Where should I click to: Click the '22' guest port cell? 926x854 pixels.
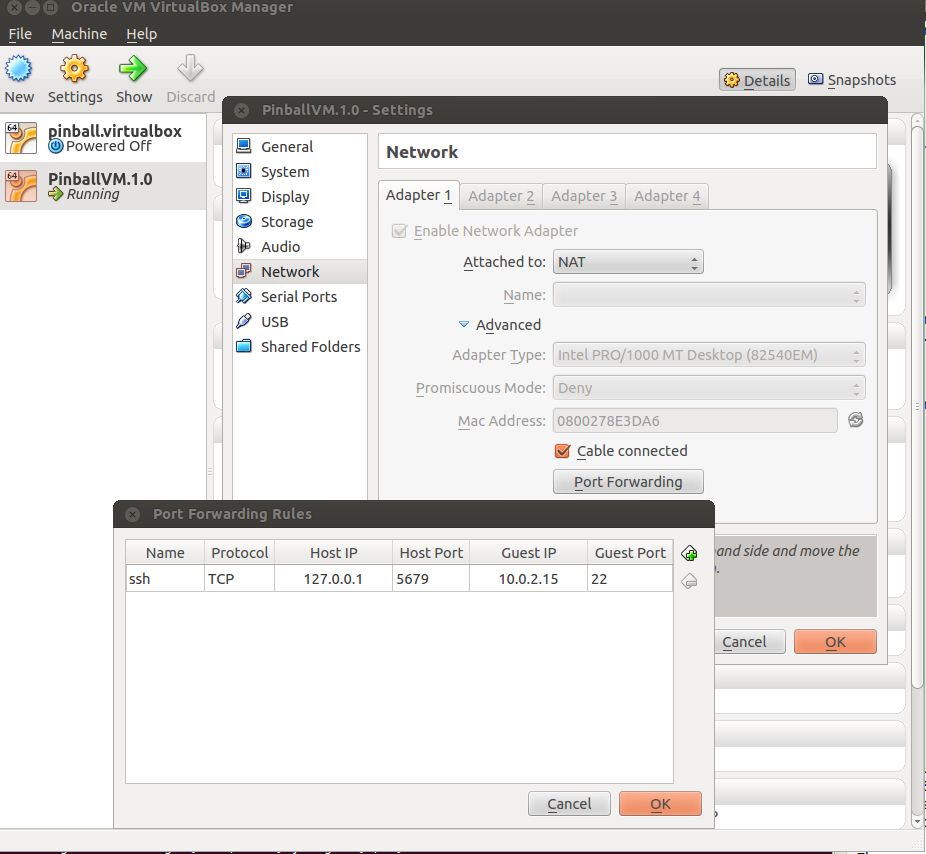630,579
